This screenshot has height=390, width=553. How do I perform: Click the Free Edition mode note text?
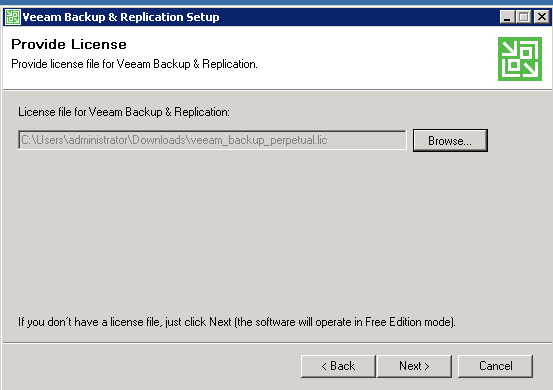click(x=237, y=322)
